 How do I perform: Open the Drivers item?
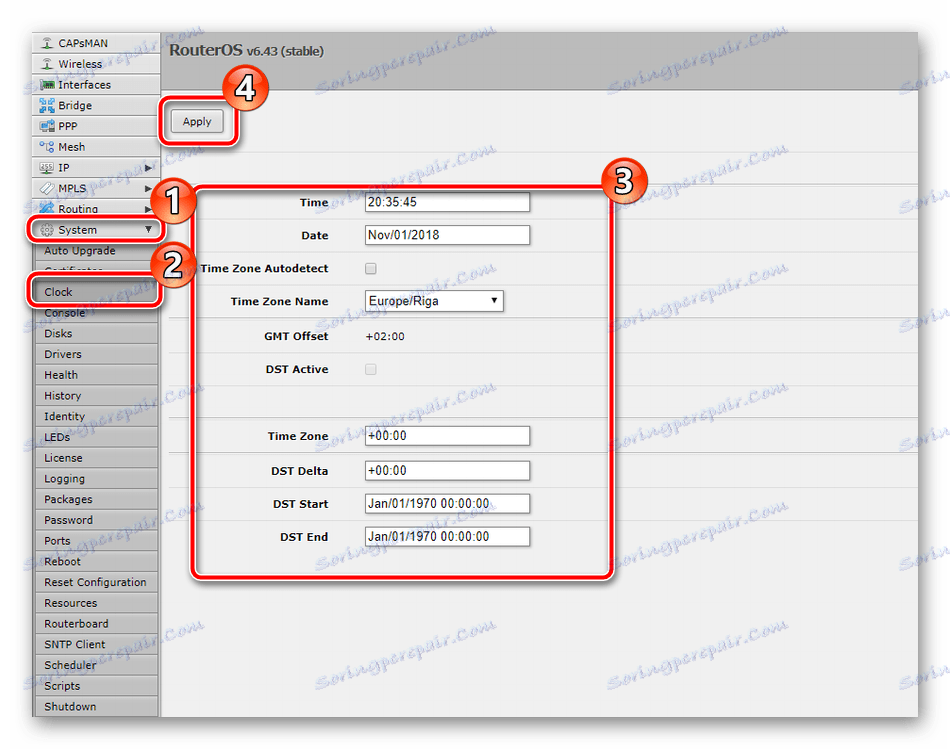[x=97, y=354]
